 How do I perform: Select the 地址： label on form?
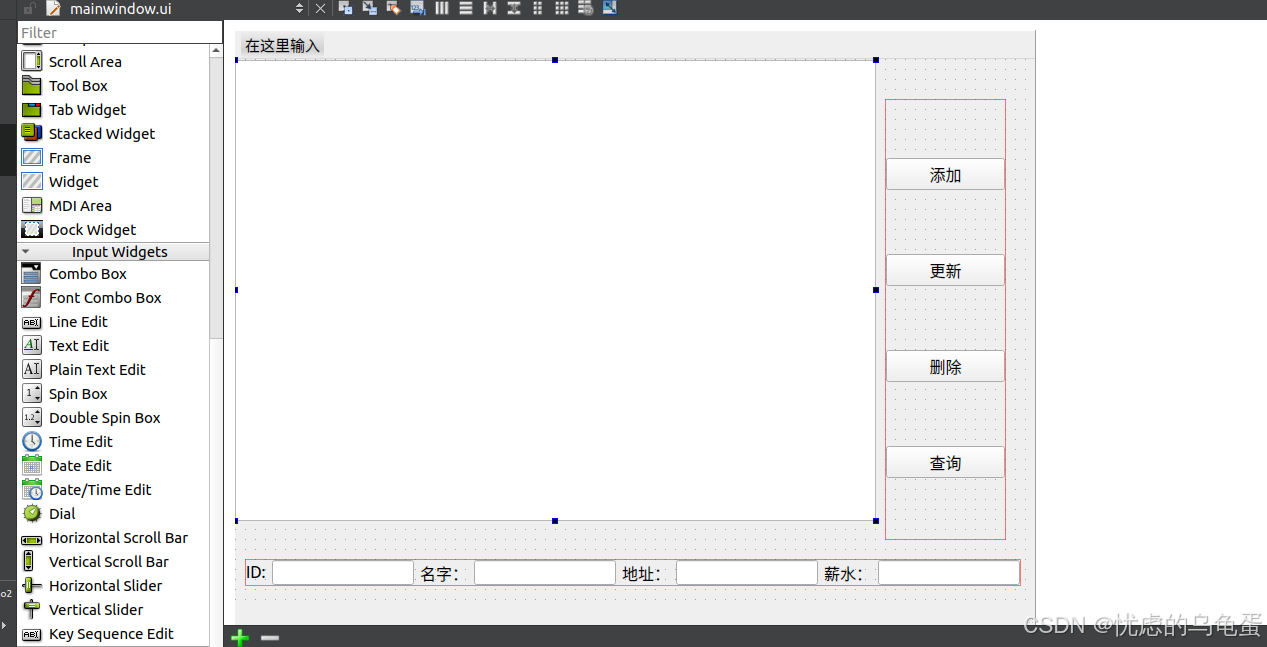[643, 574]
